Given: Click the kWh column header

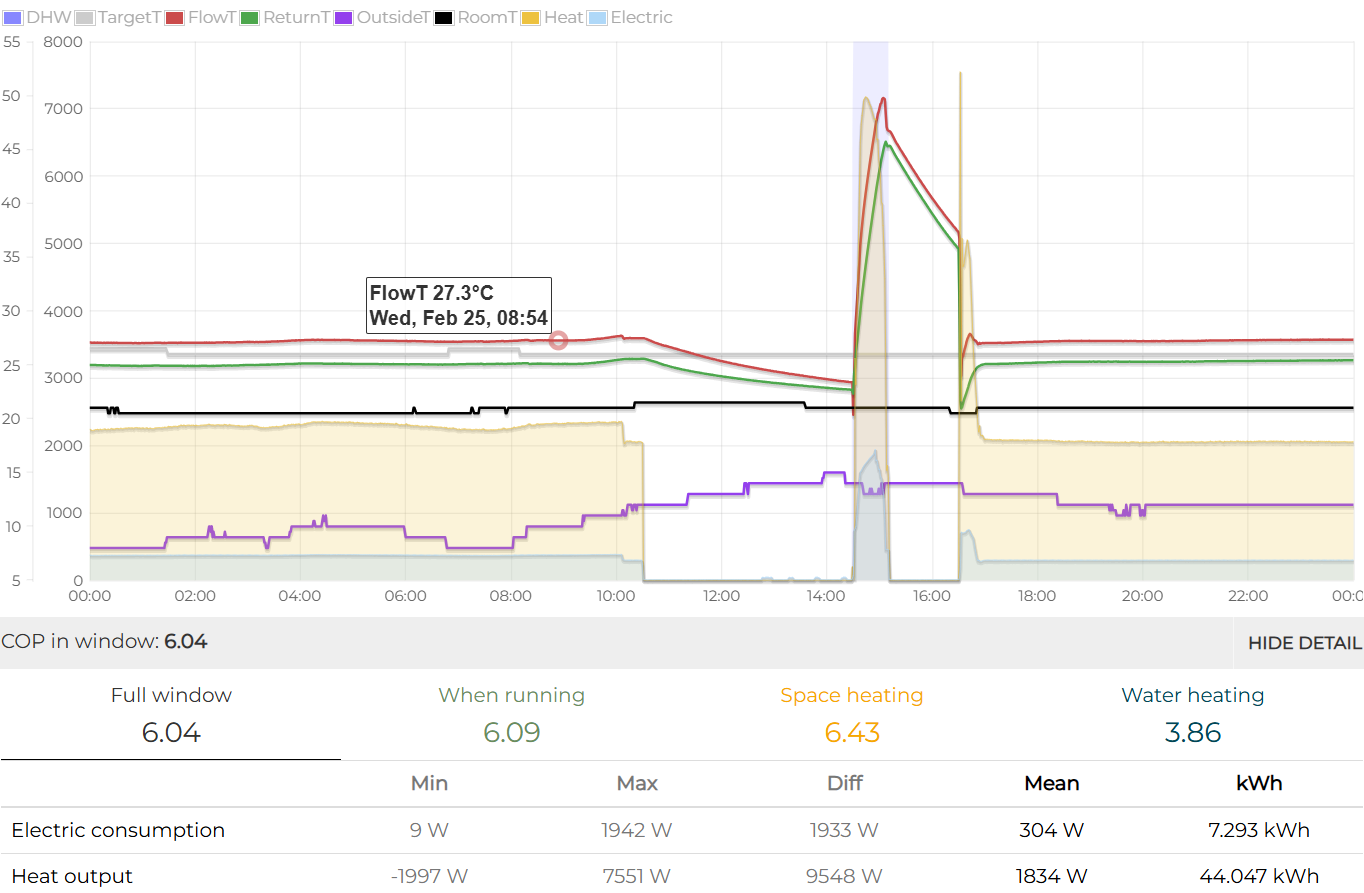Looking at the screenshot, I should point(1259,783).
